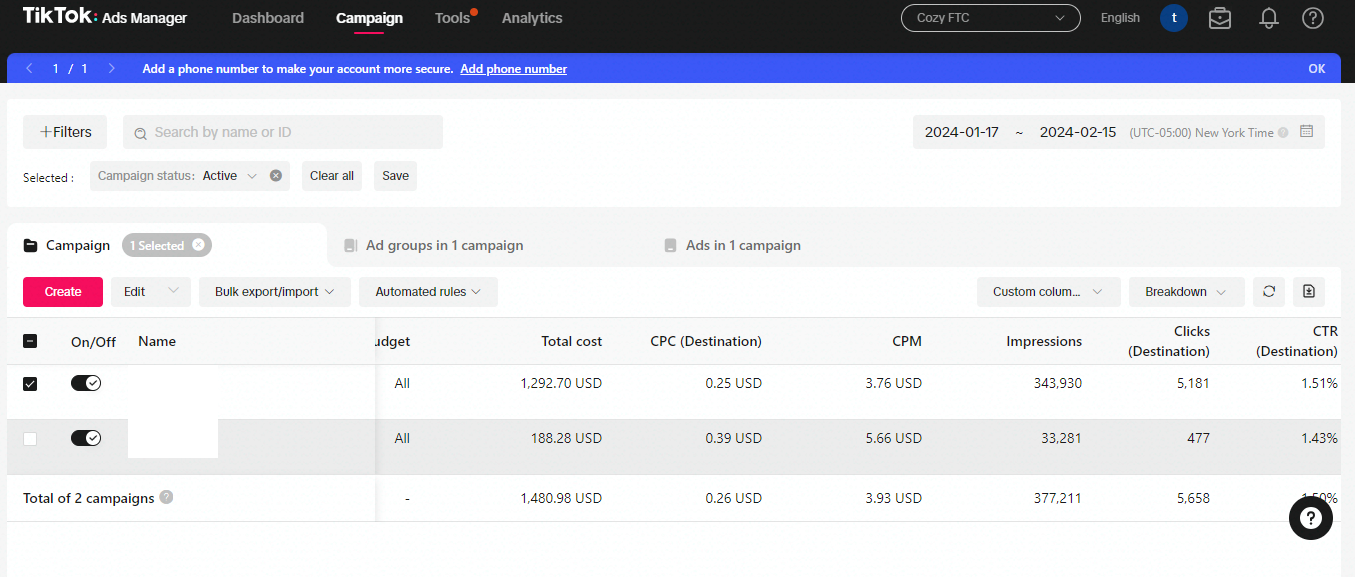Click the Name column header
Image resolution: width=1355 pixels, height=577 pixels.
[157, 341]
